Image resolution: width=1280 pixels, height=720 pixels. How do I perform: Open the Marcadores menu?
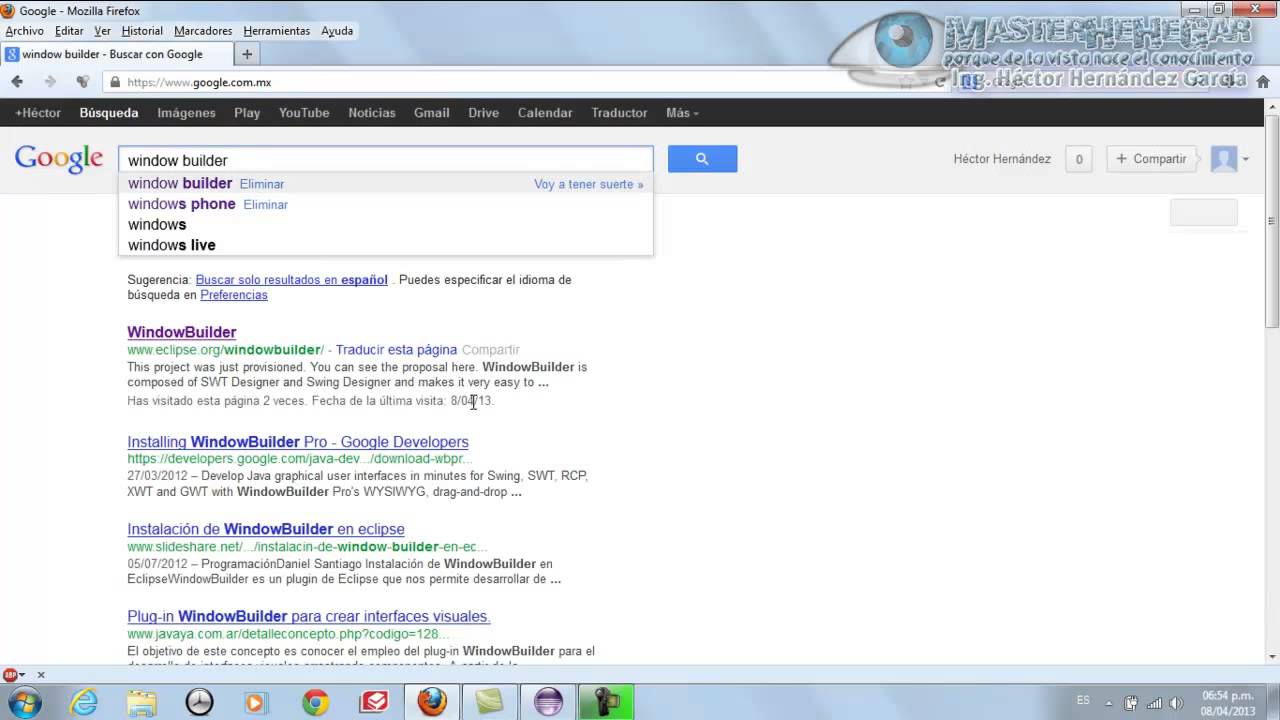pyautogui.click(x=203, y=31)
